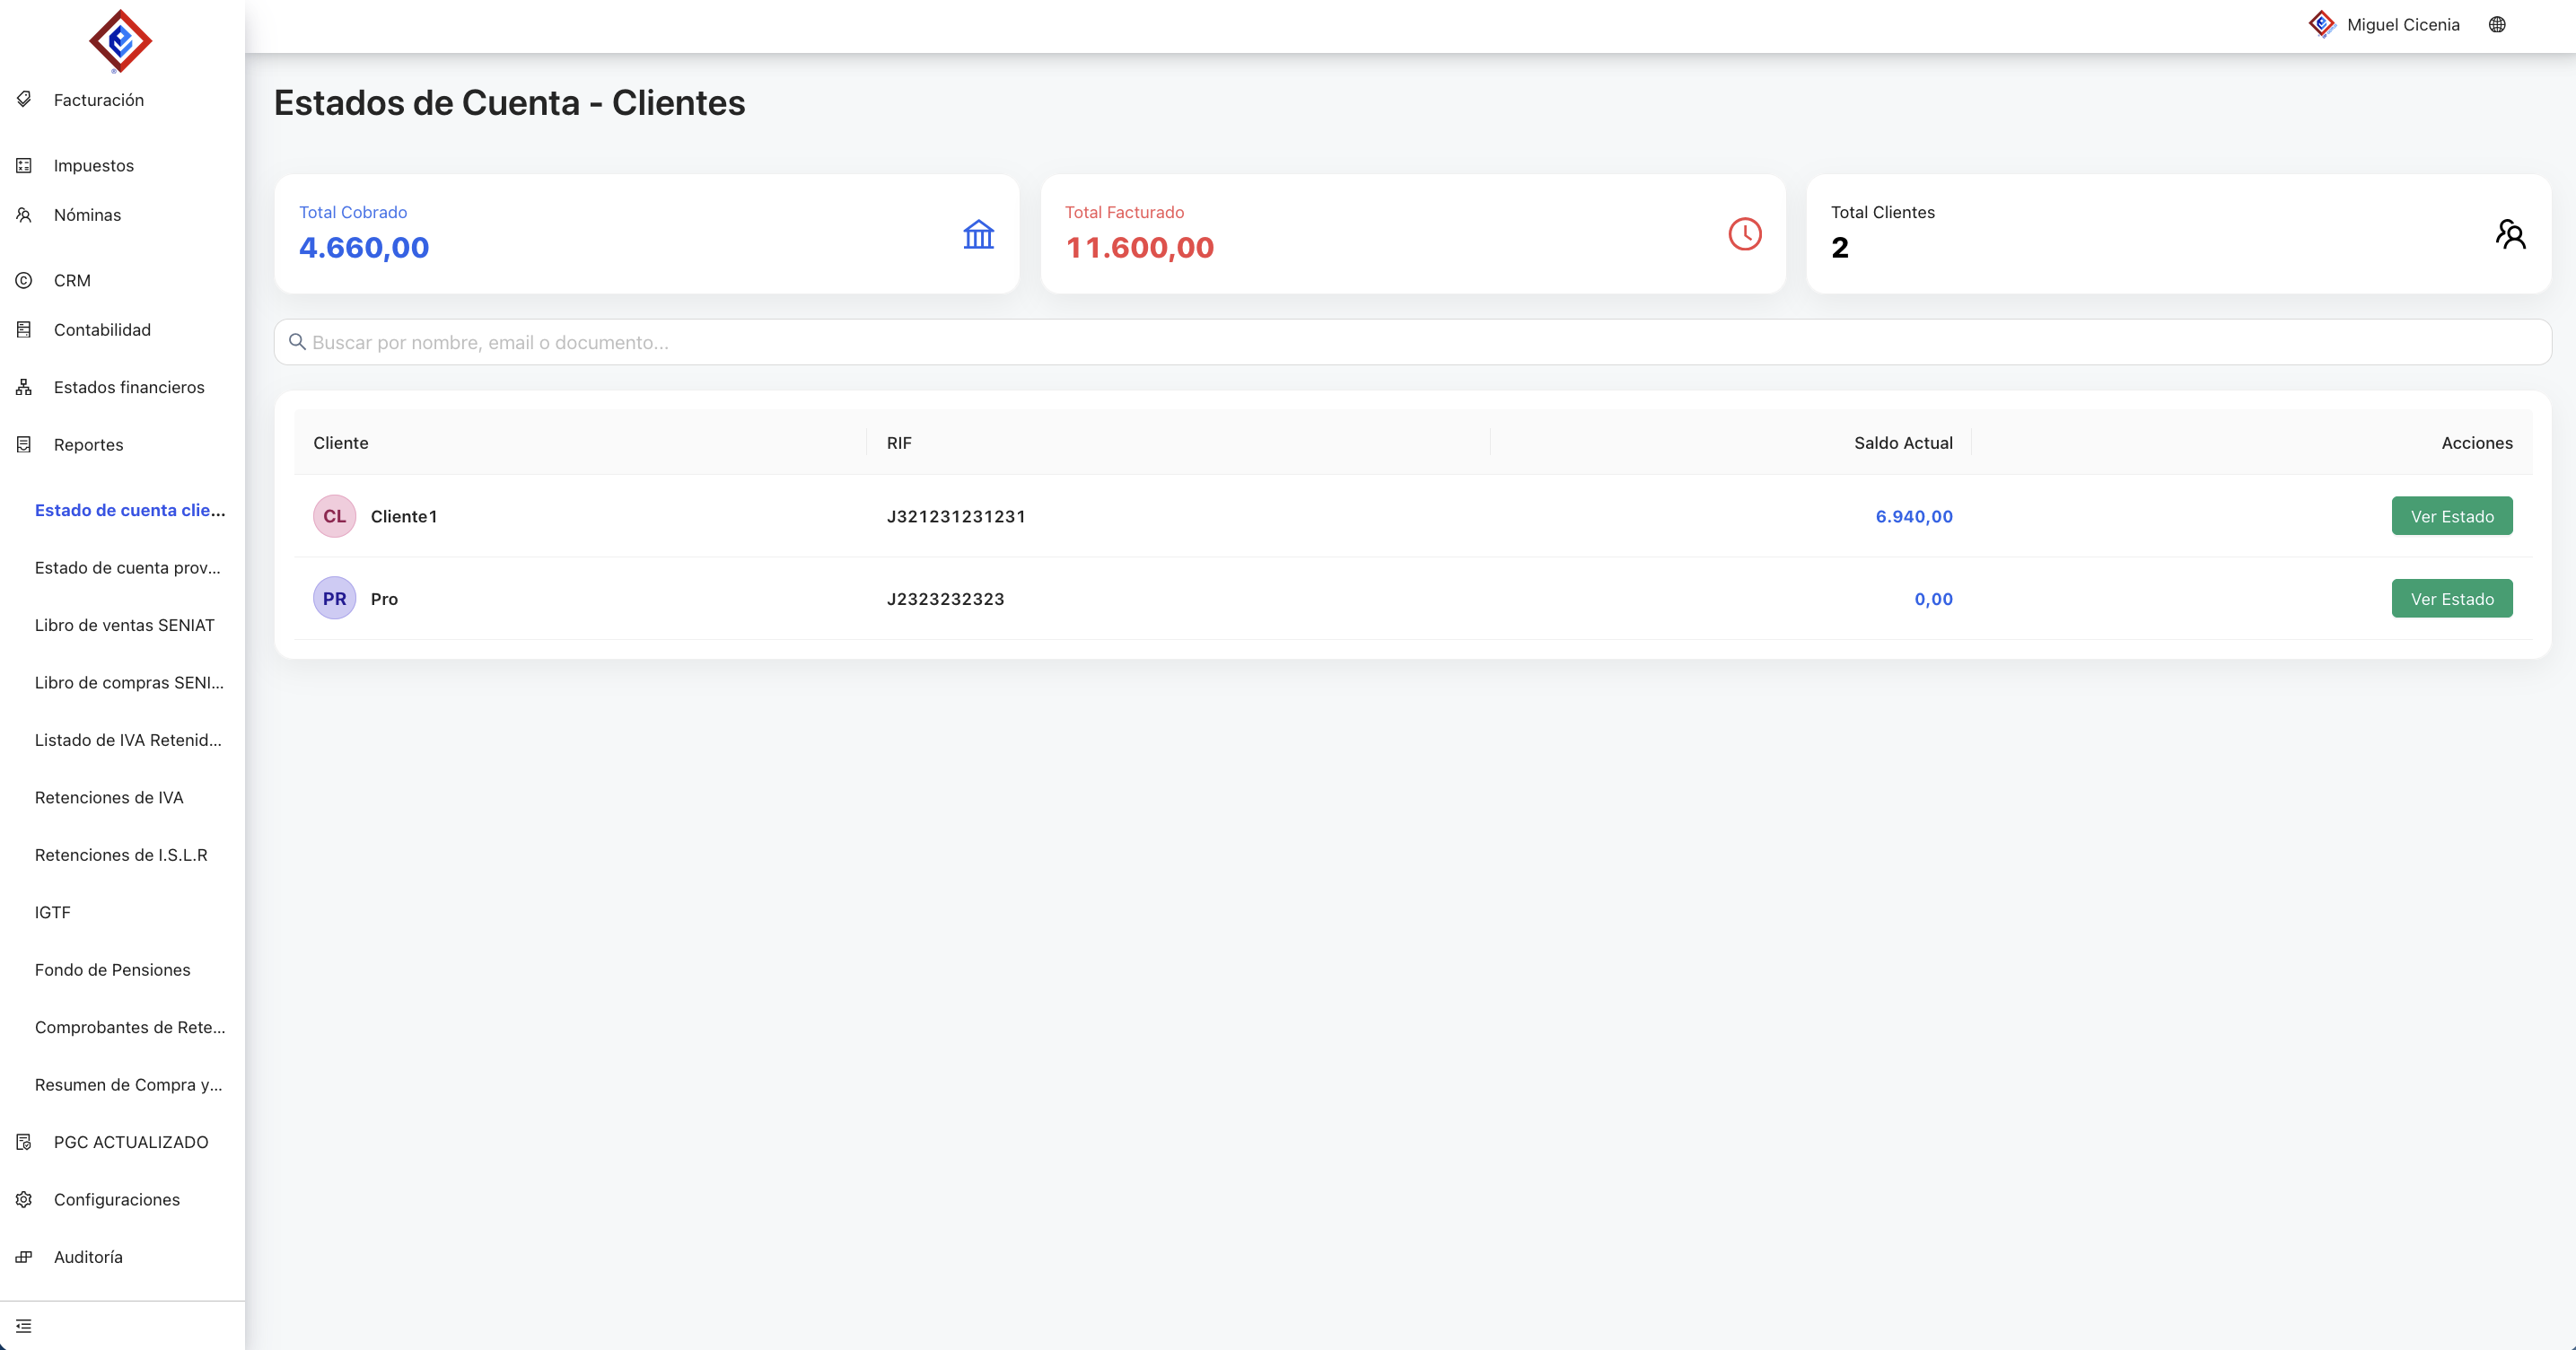Image resolution: width=2576 pixels, height=1350 pixels.
Task: Click the globe language icon
Action: (2496, 25)
